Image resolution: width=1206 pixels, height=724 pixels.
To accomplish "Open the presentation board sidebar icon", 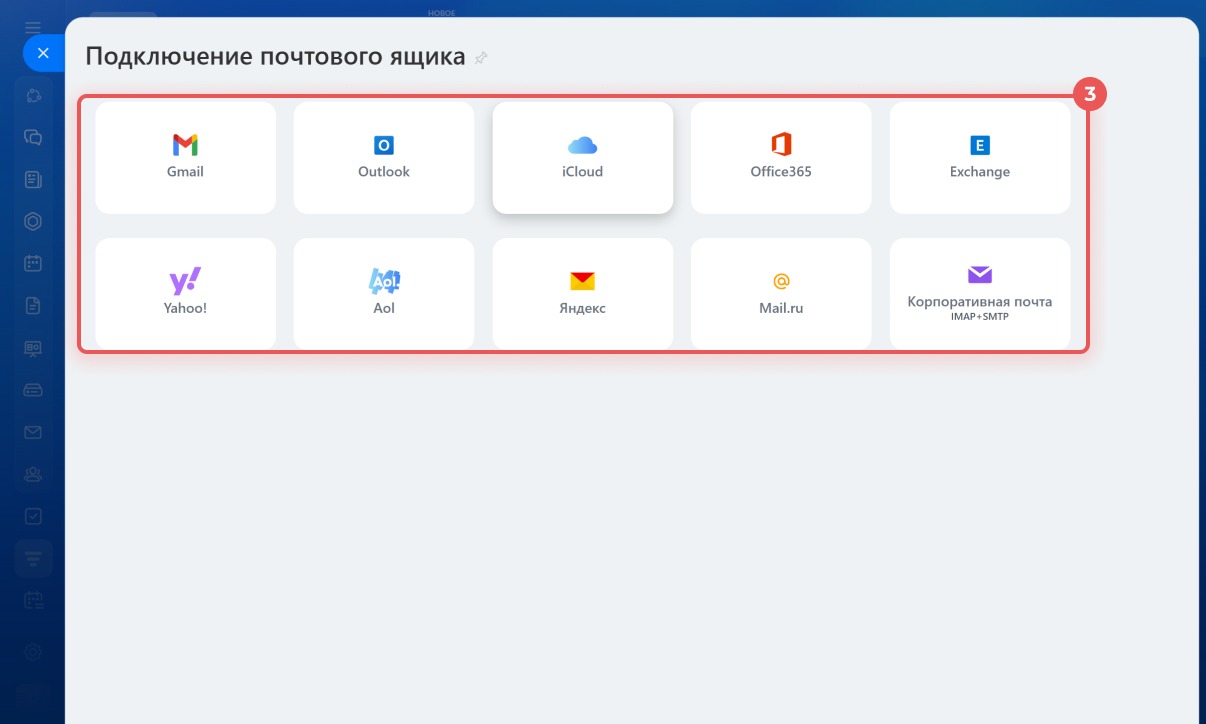I will [x=33, y=348].
